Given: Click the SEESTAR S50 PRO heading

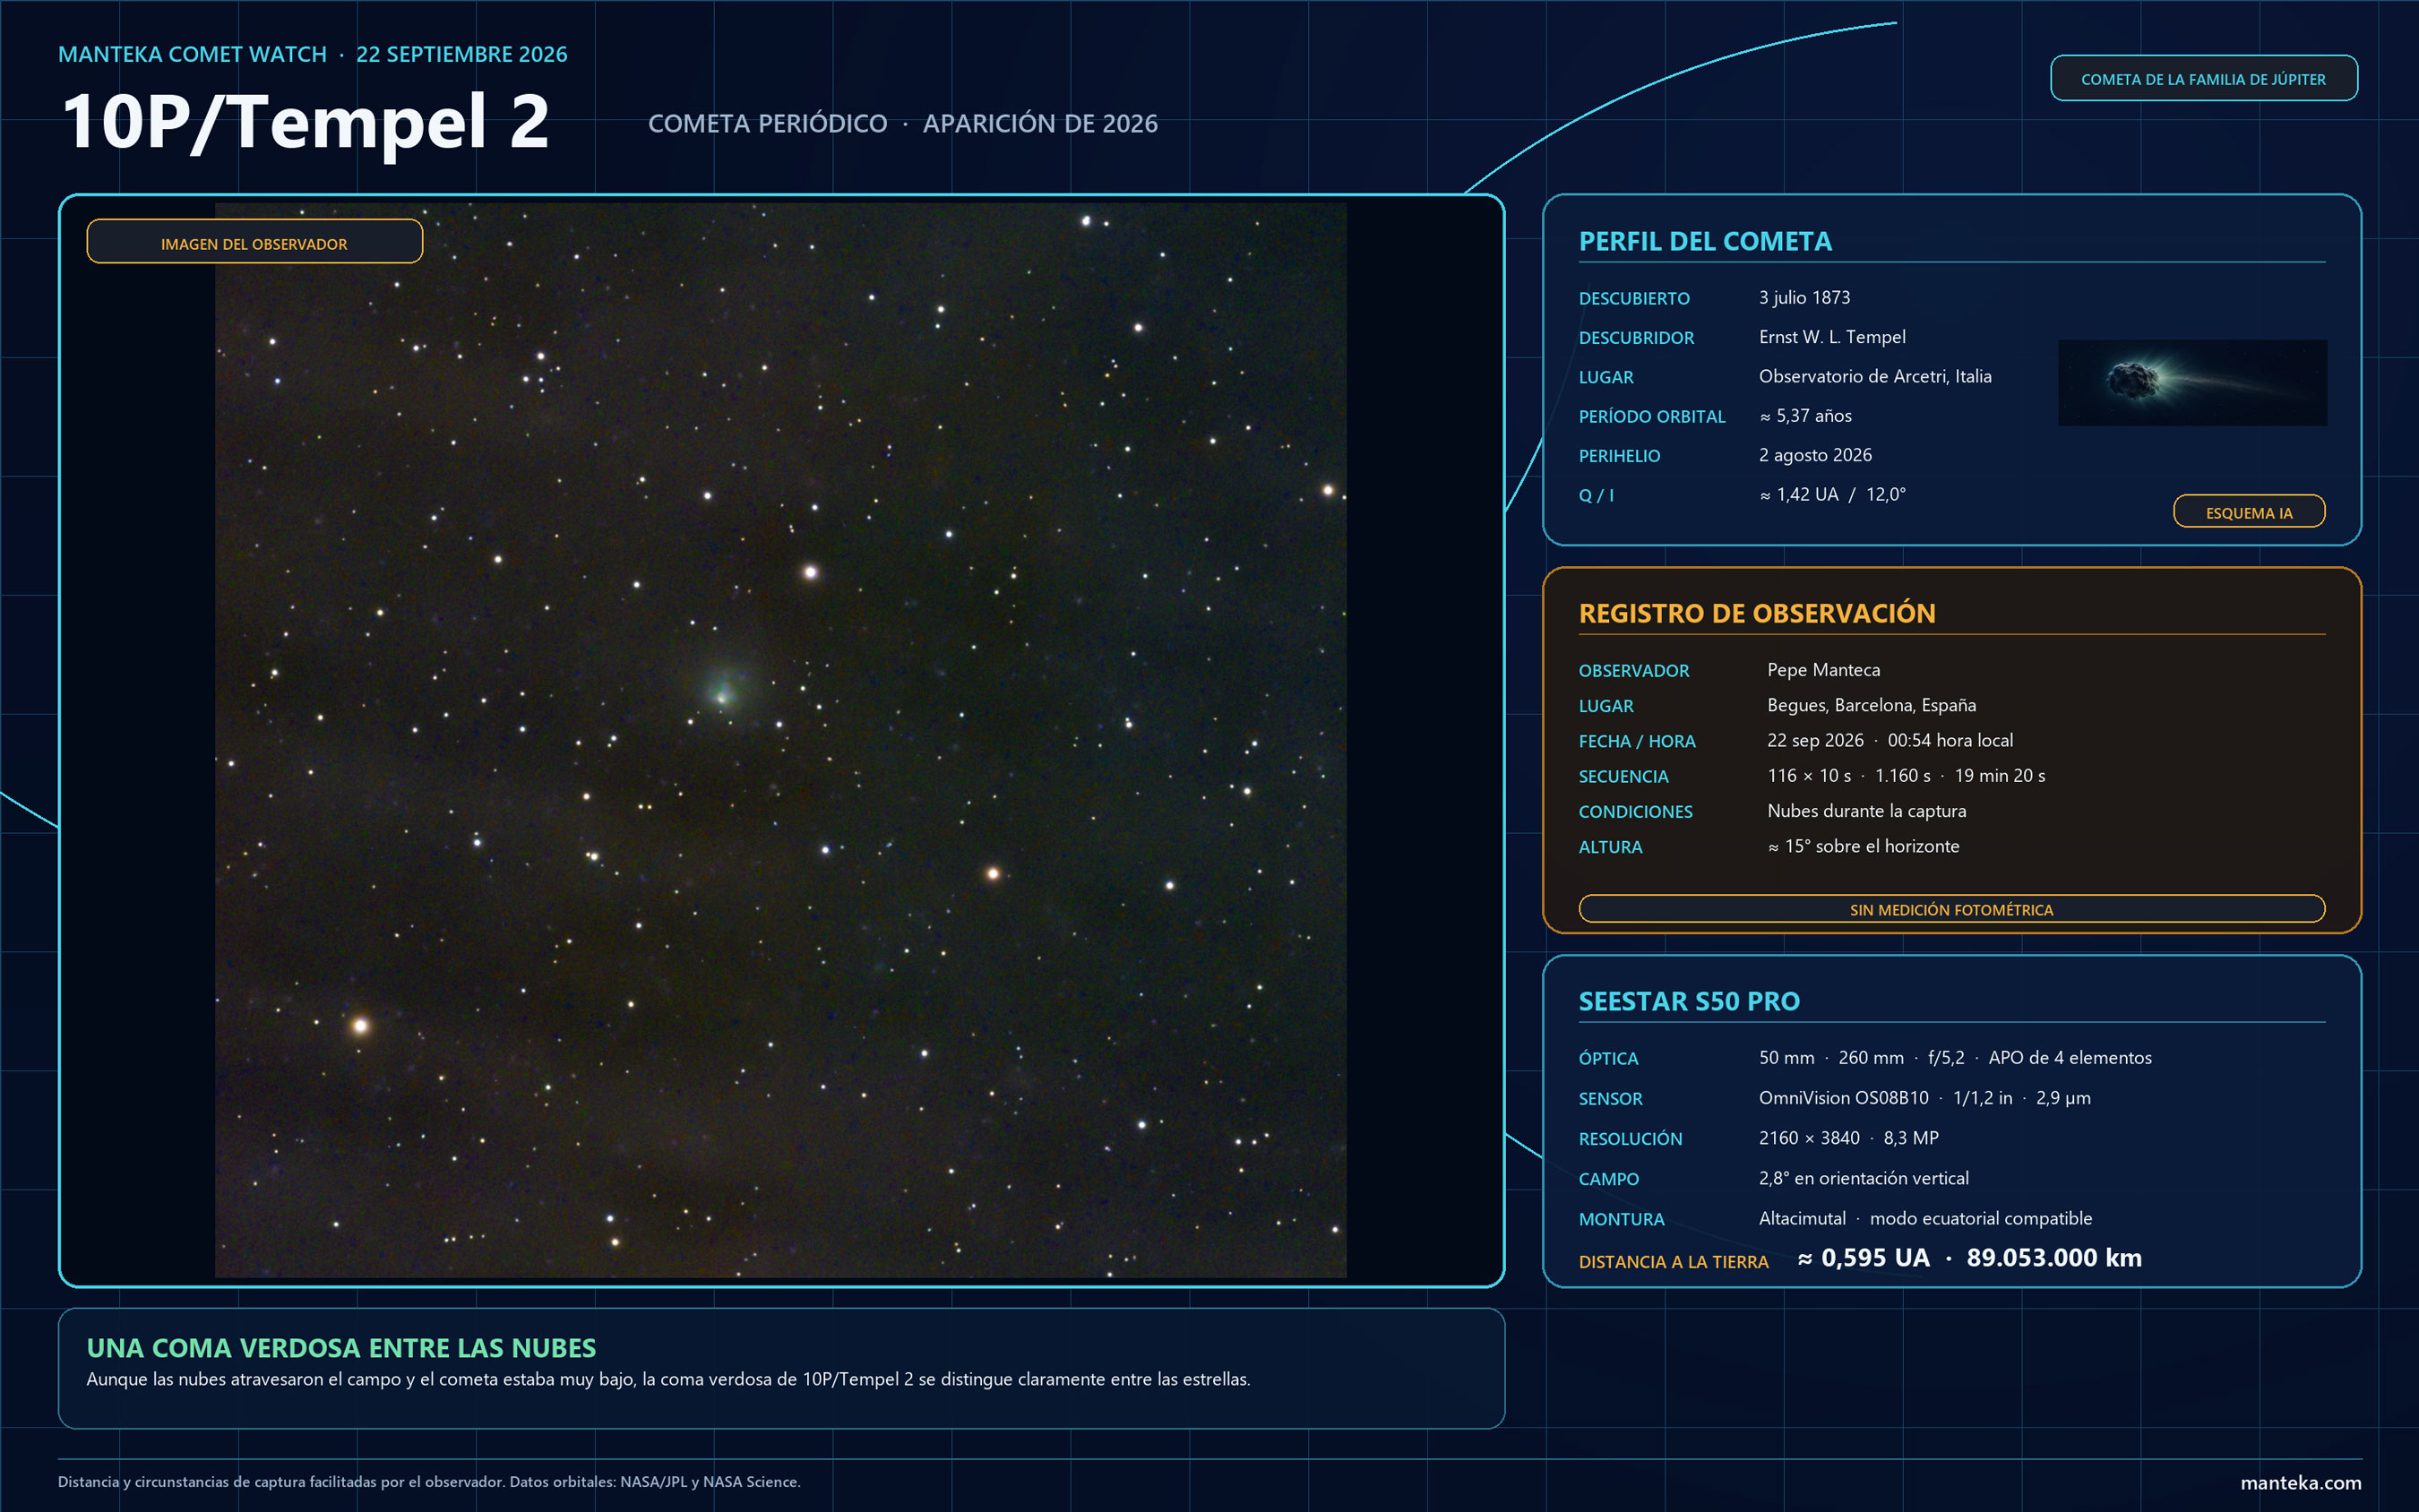Looking at the screenshot, I should click(1689, 1001).
